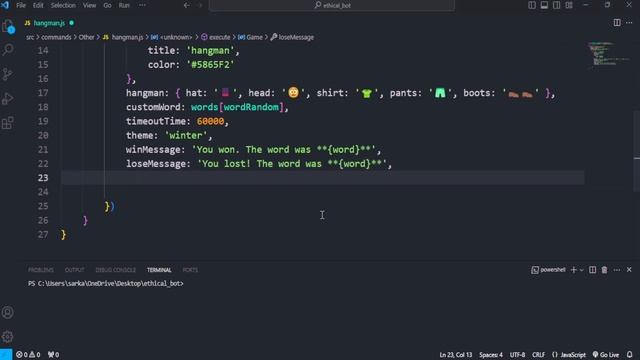Split the terminal pane
The height and width of the screenshot is (360, 640).
592,270
